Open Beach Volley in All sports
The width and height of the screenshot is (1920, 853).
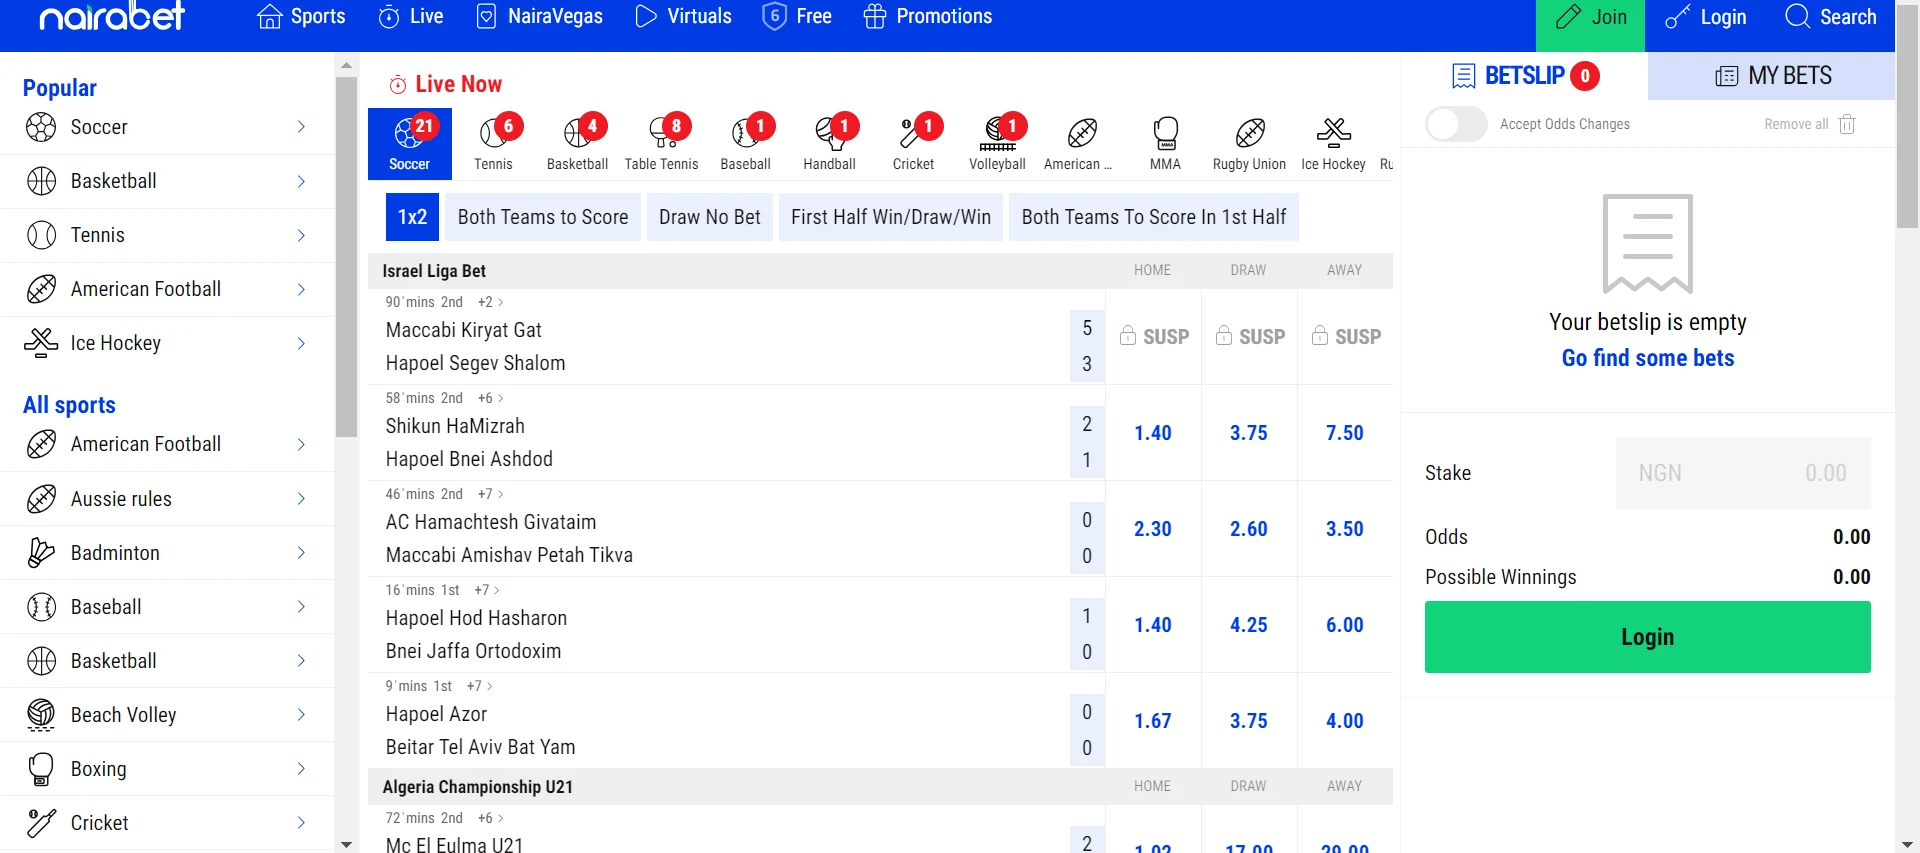pyautogui.click(x=167, y=715)
